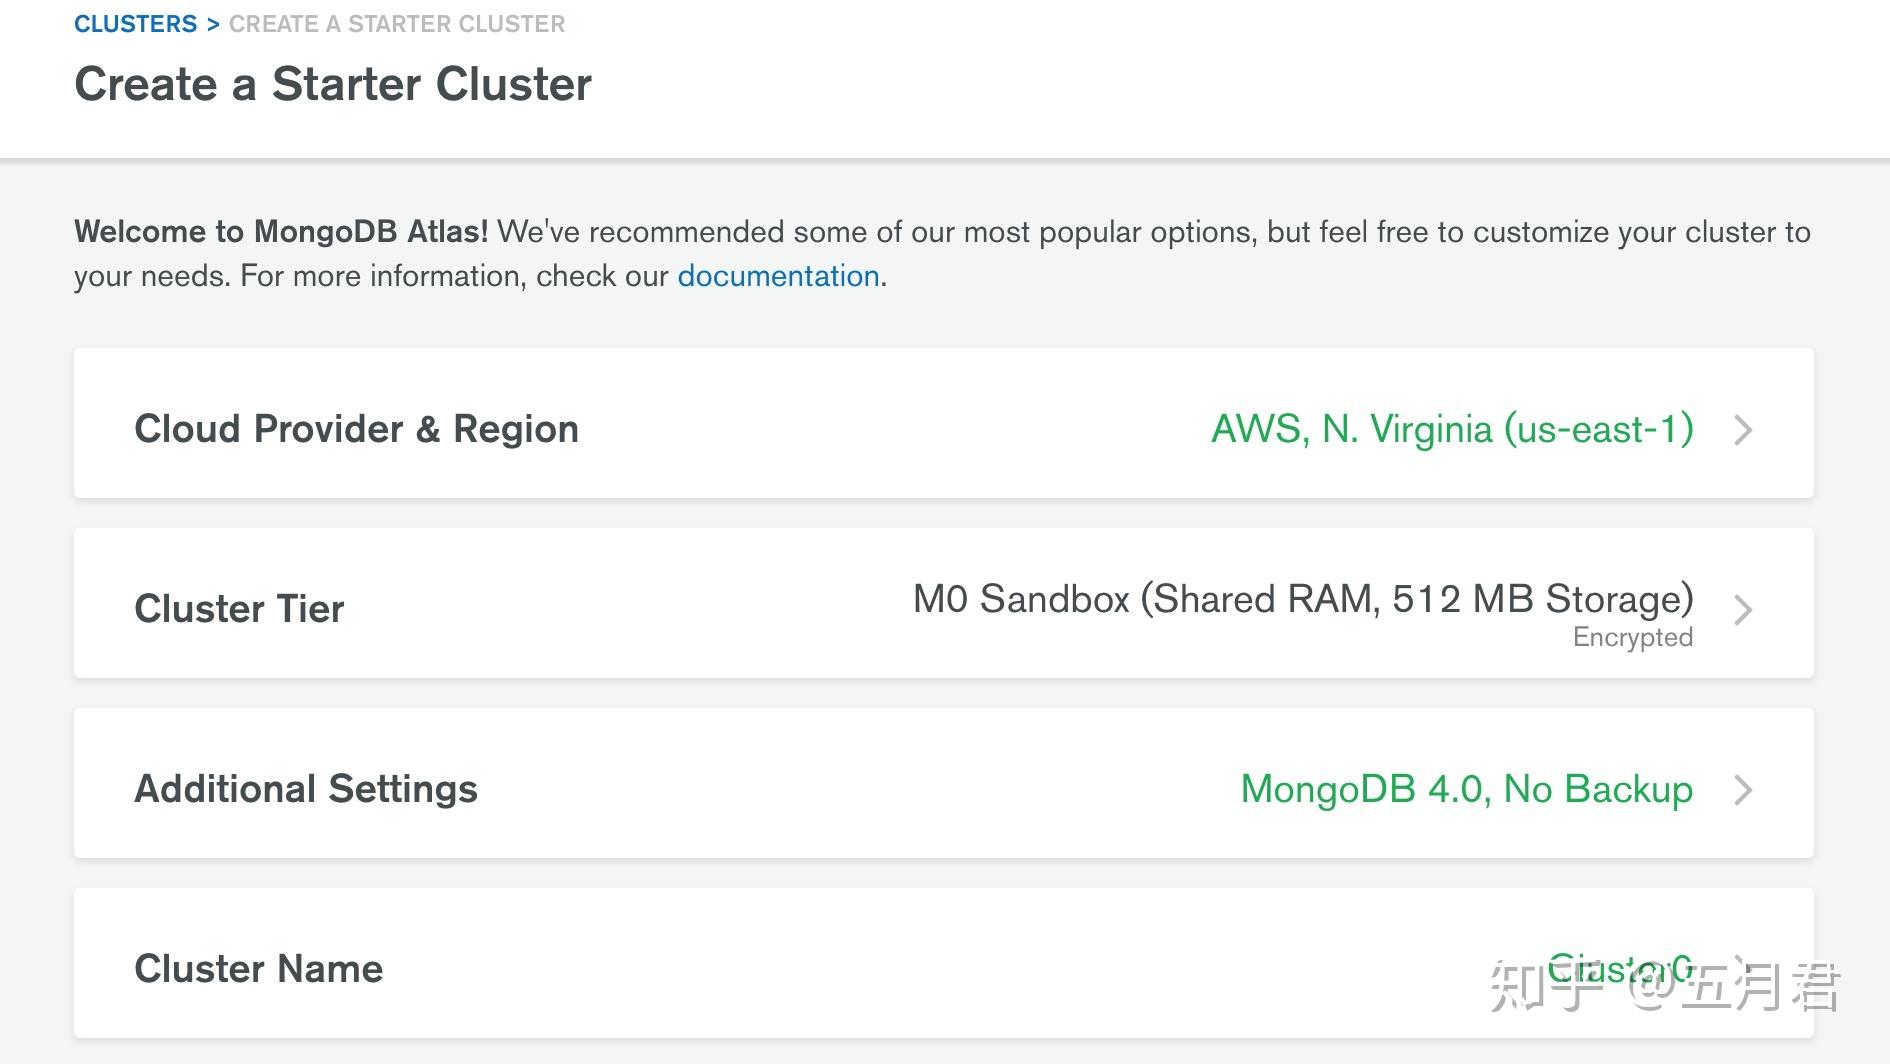
Task: Click the chevron beside Cloud Provider & Region
Action: [x=1745, y=430]
